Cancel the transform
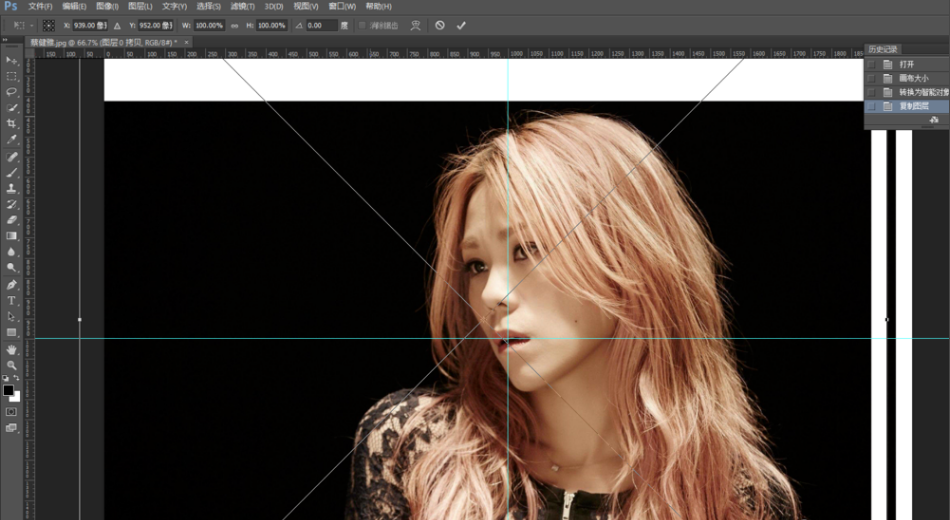 coord(440,25)
